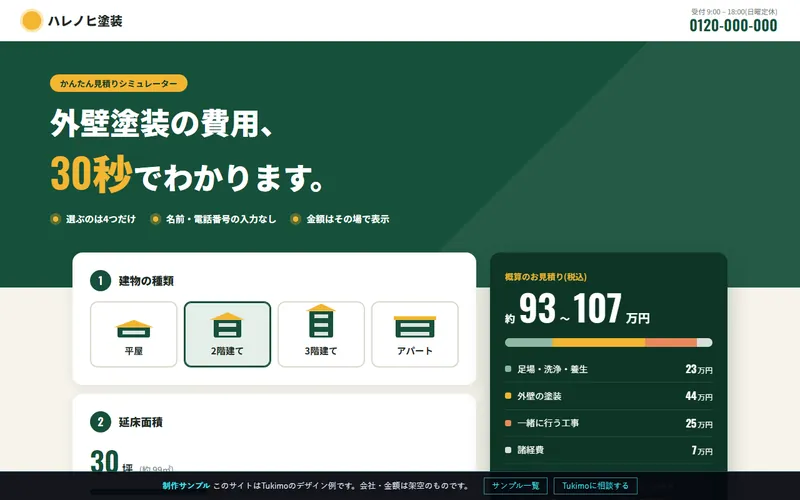Click the 23万円 amount value
Image resolution: width=800 pixels, height=500 pixels.
click(x=698, y=369)
